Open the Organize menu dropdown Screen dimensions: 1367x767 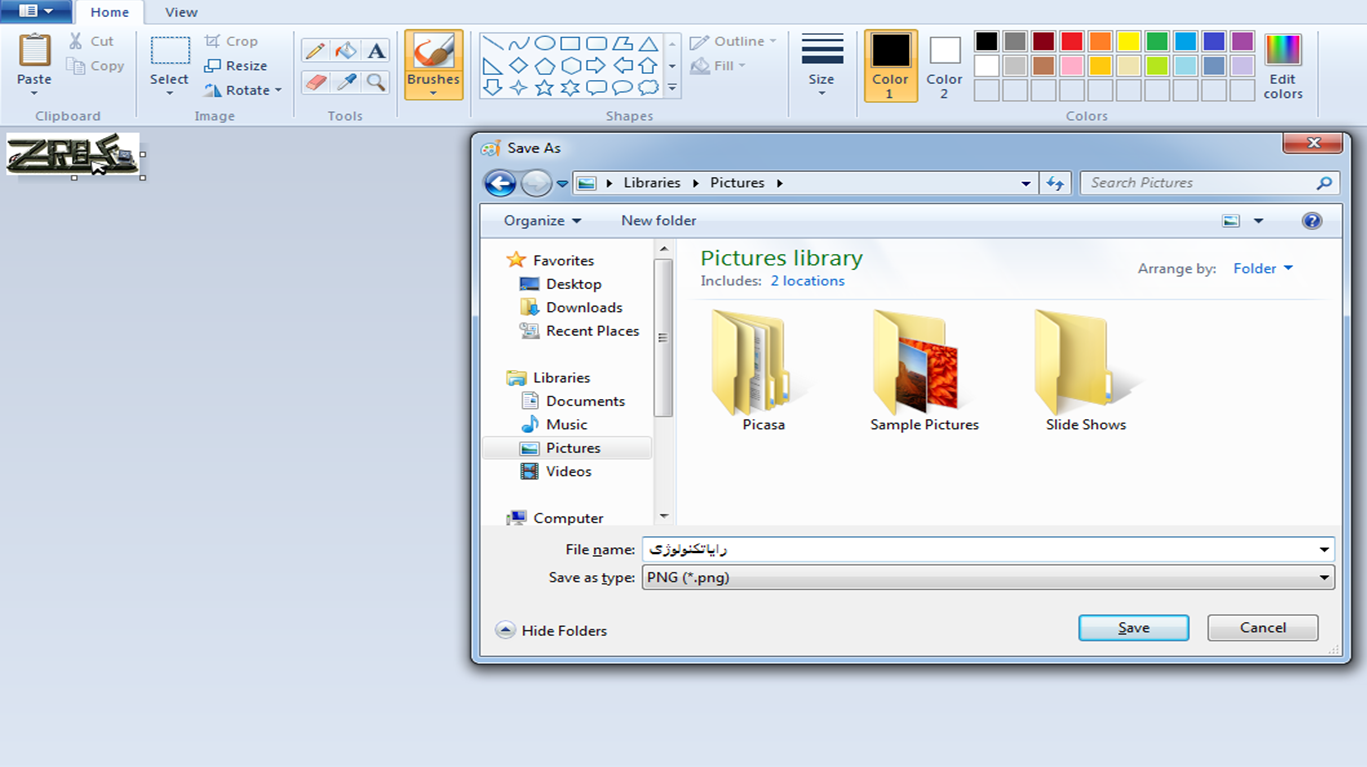[542, 220]
